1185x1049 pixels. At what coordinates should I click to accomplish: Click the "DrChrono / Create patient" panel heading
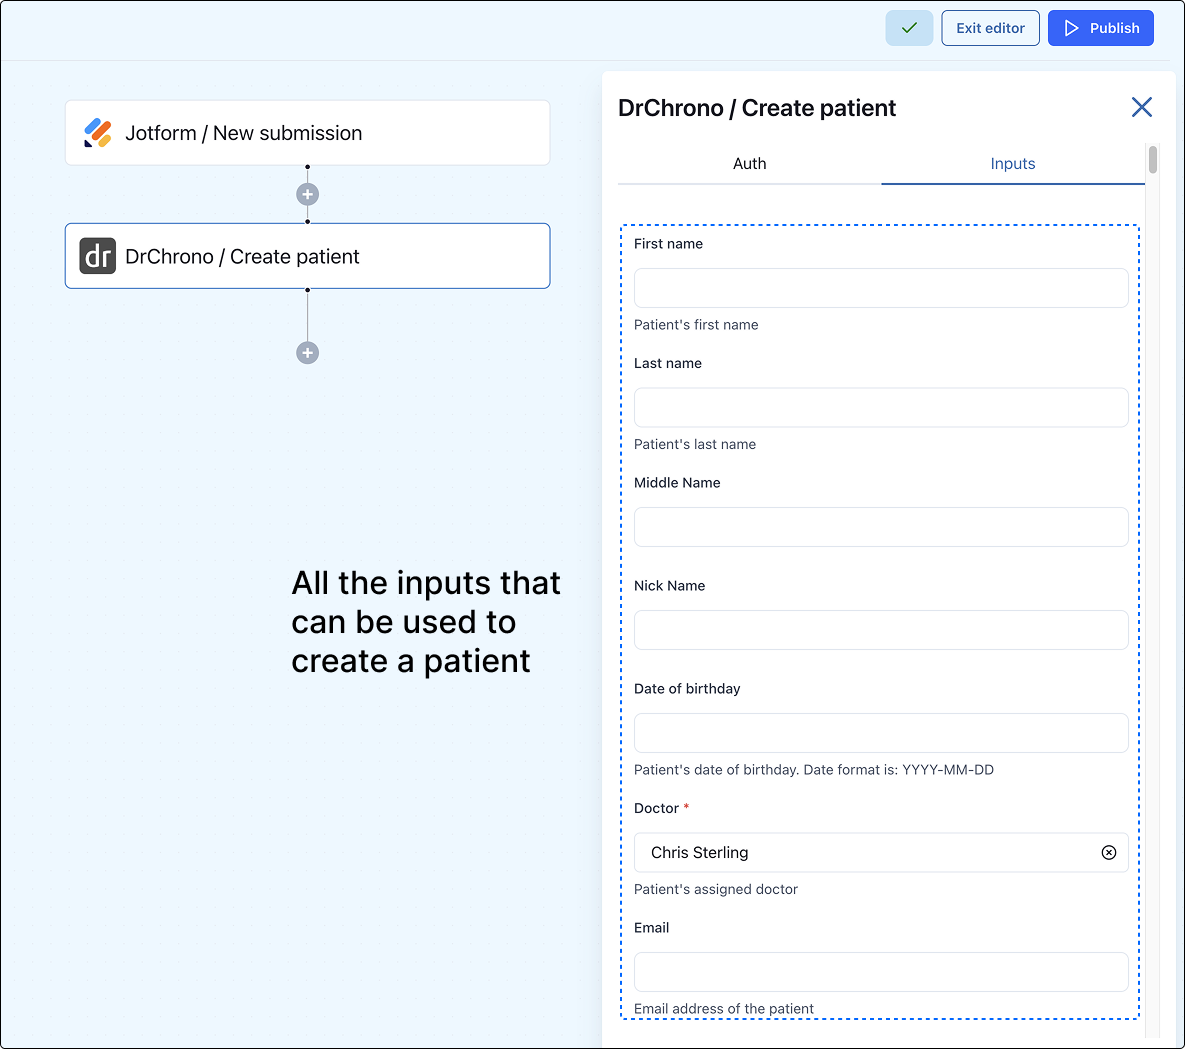pyautogui.click(x=756, y=108)
